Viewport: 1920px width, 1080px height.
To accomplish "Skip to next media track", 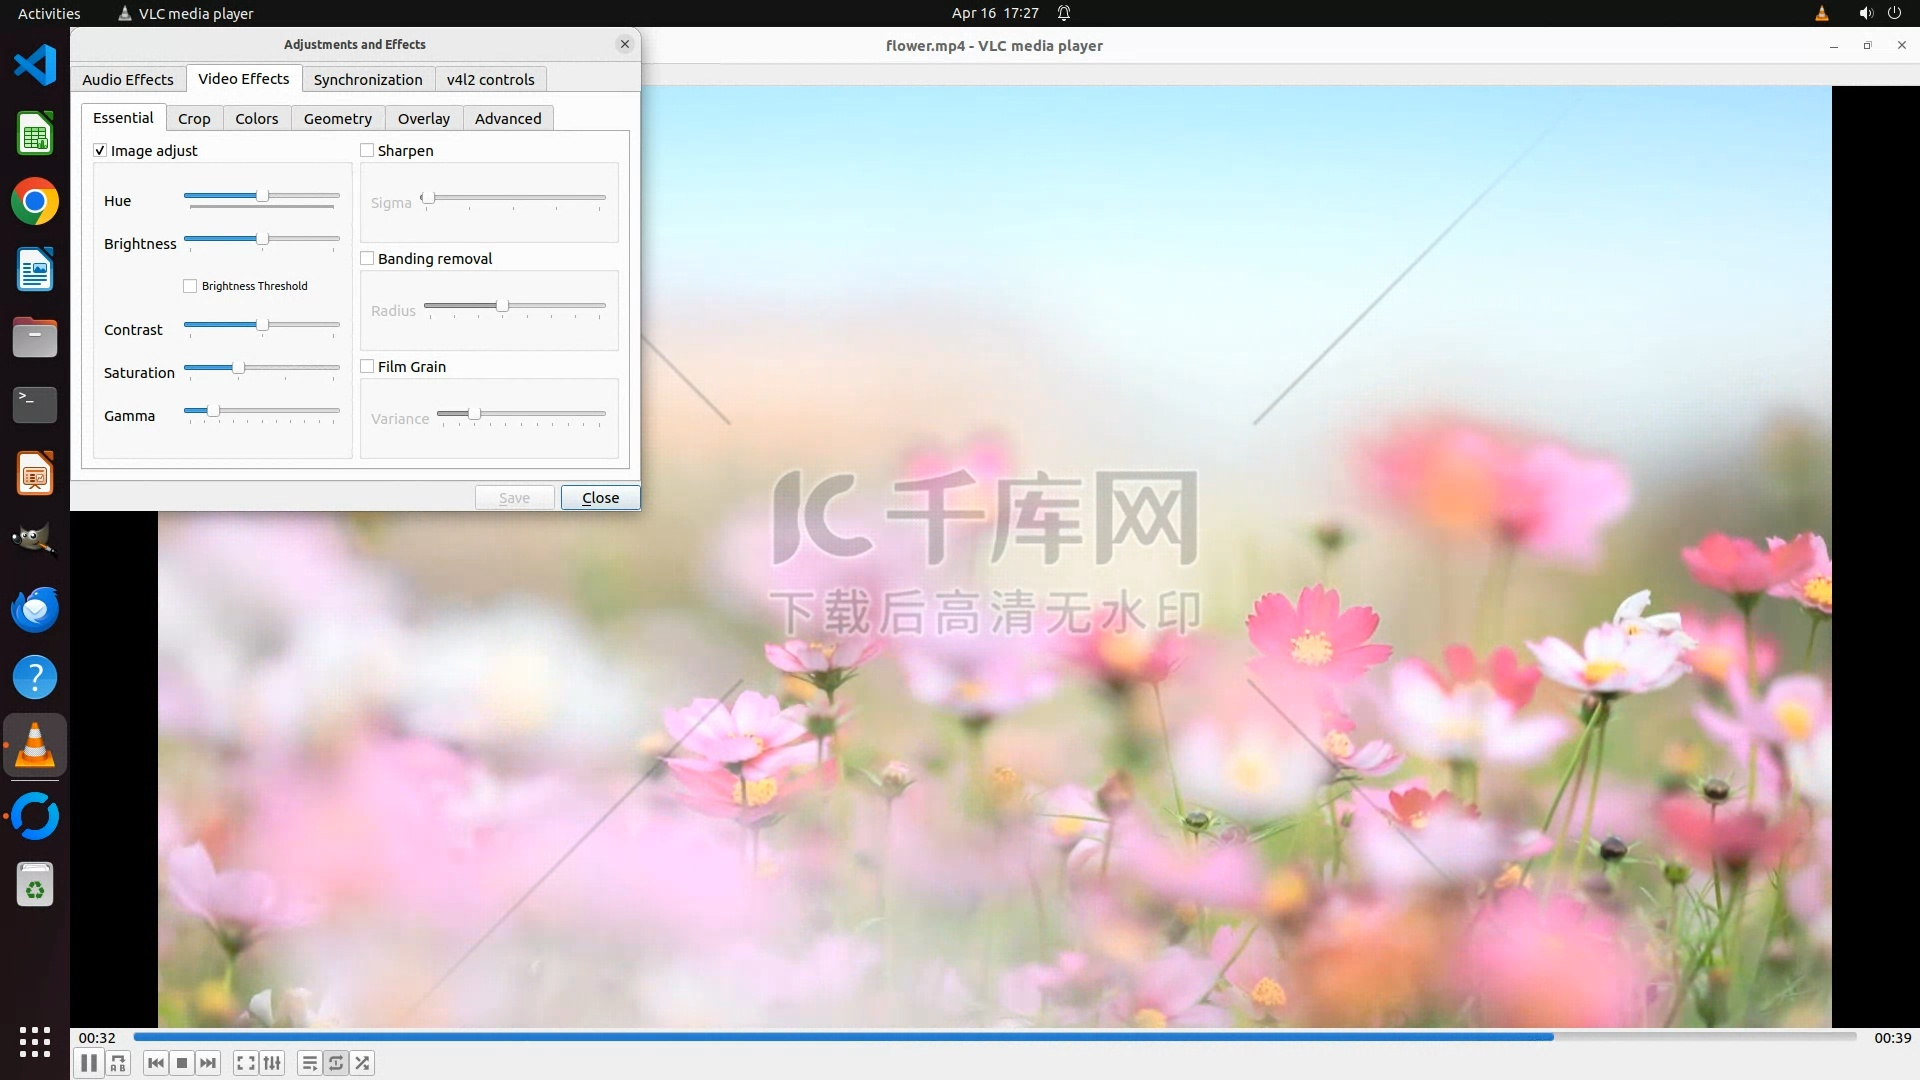I will 208,1063.
